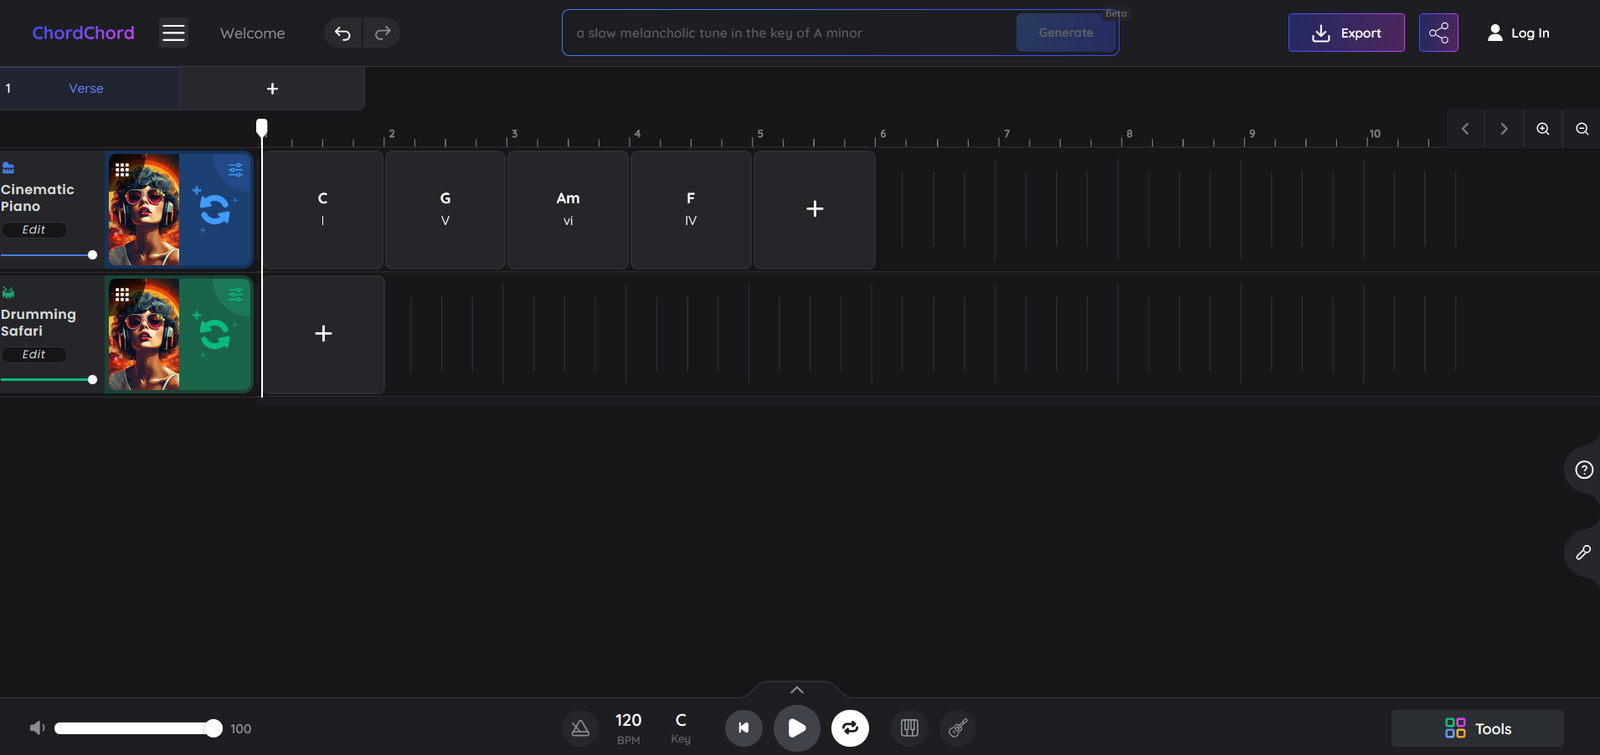The image size is (1600, 755).
Task: Click the Drumming Safari artwork thumbnail
Action: point(144,334)
